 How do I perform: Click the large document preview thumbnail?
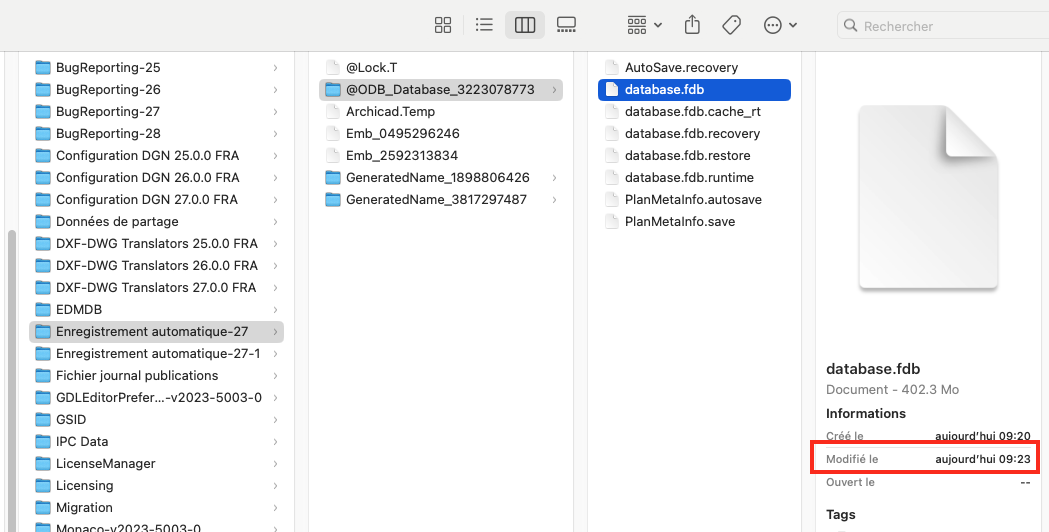point(929,197)
